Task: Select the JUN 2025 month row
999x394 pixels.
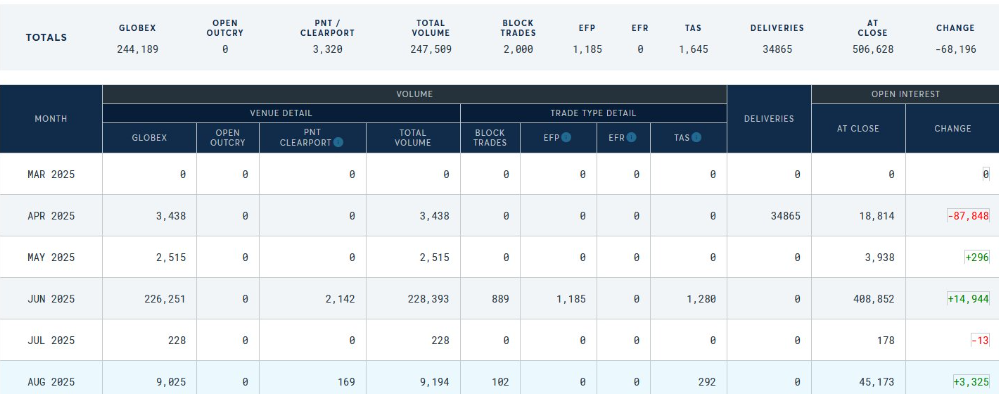Action: pos(500,298)
